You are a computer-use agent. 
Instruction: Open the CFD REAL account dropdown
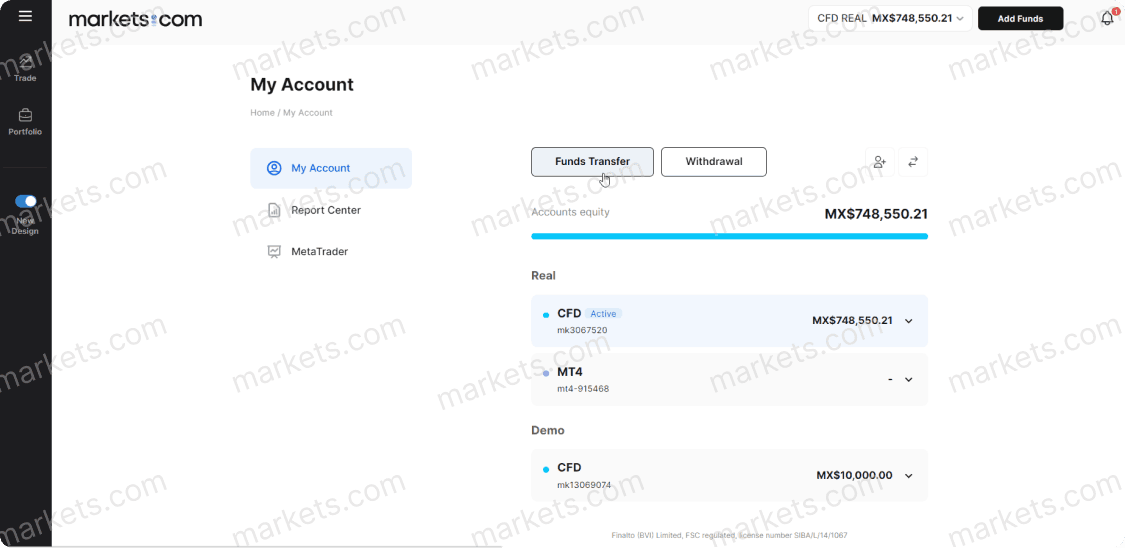(x=890, y=19)
